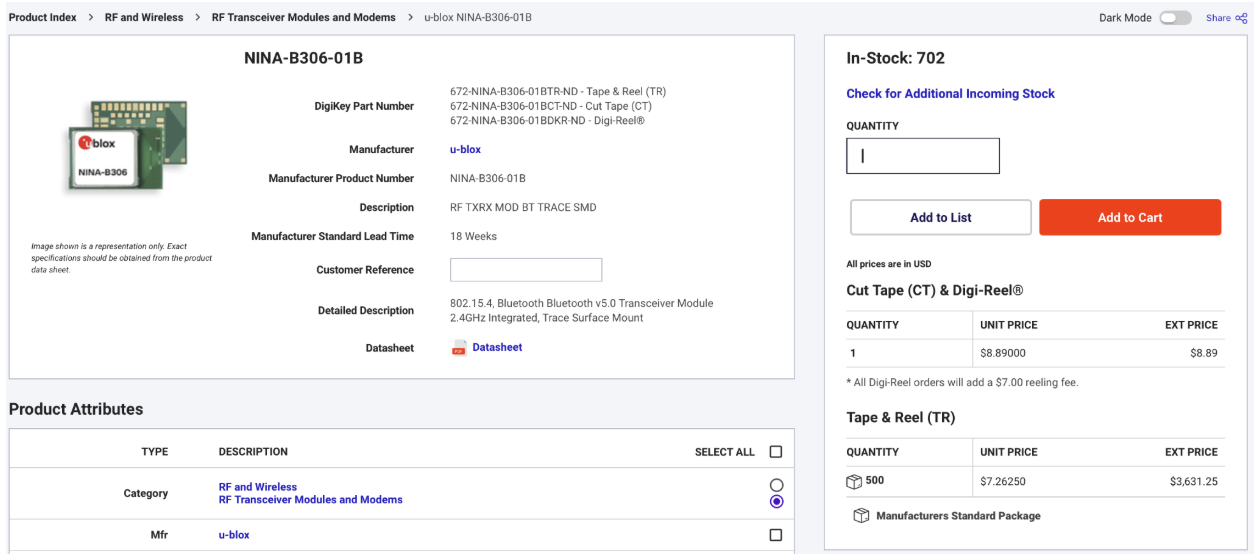
Task: Click the 18 Weeks lead time value
Action: [473, 236]
